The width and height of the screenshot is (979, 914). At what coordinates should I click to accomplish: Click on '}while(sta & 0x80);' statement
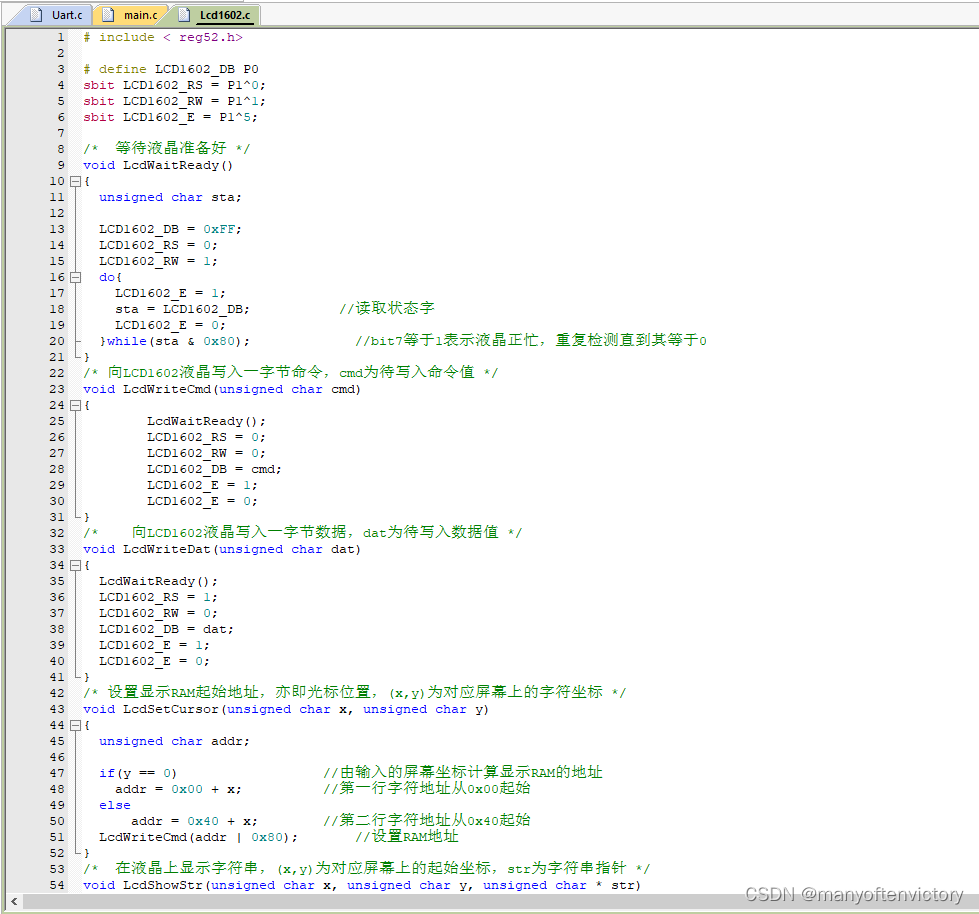[174, 342]
